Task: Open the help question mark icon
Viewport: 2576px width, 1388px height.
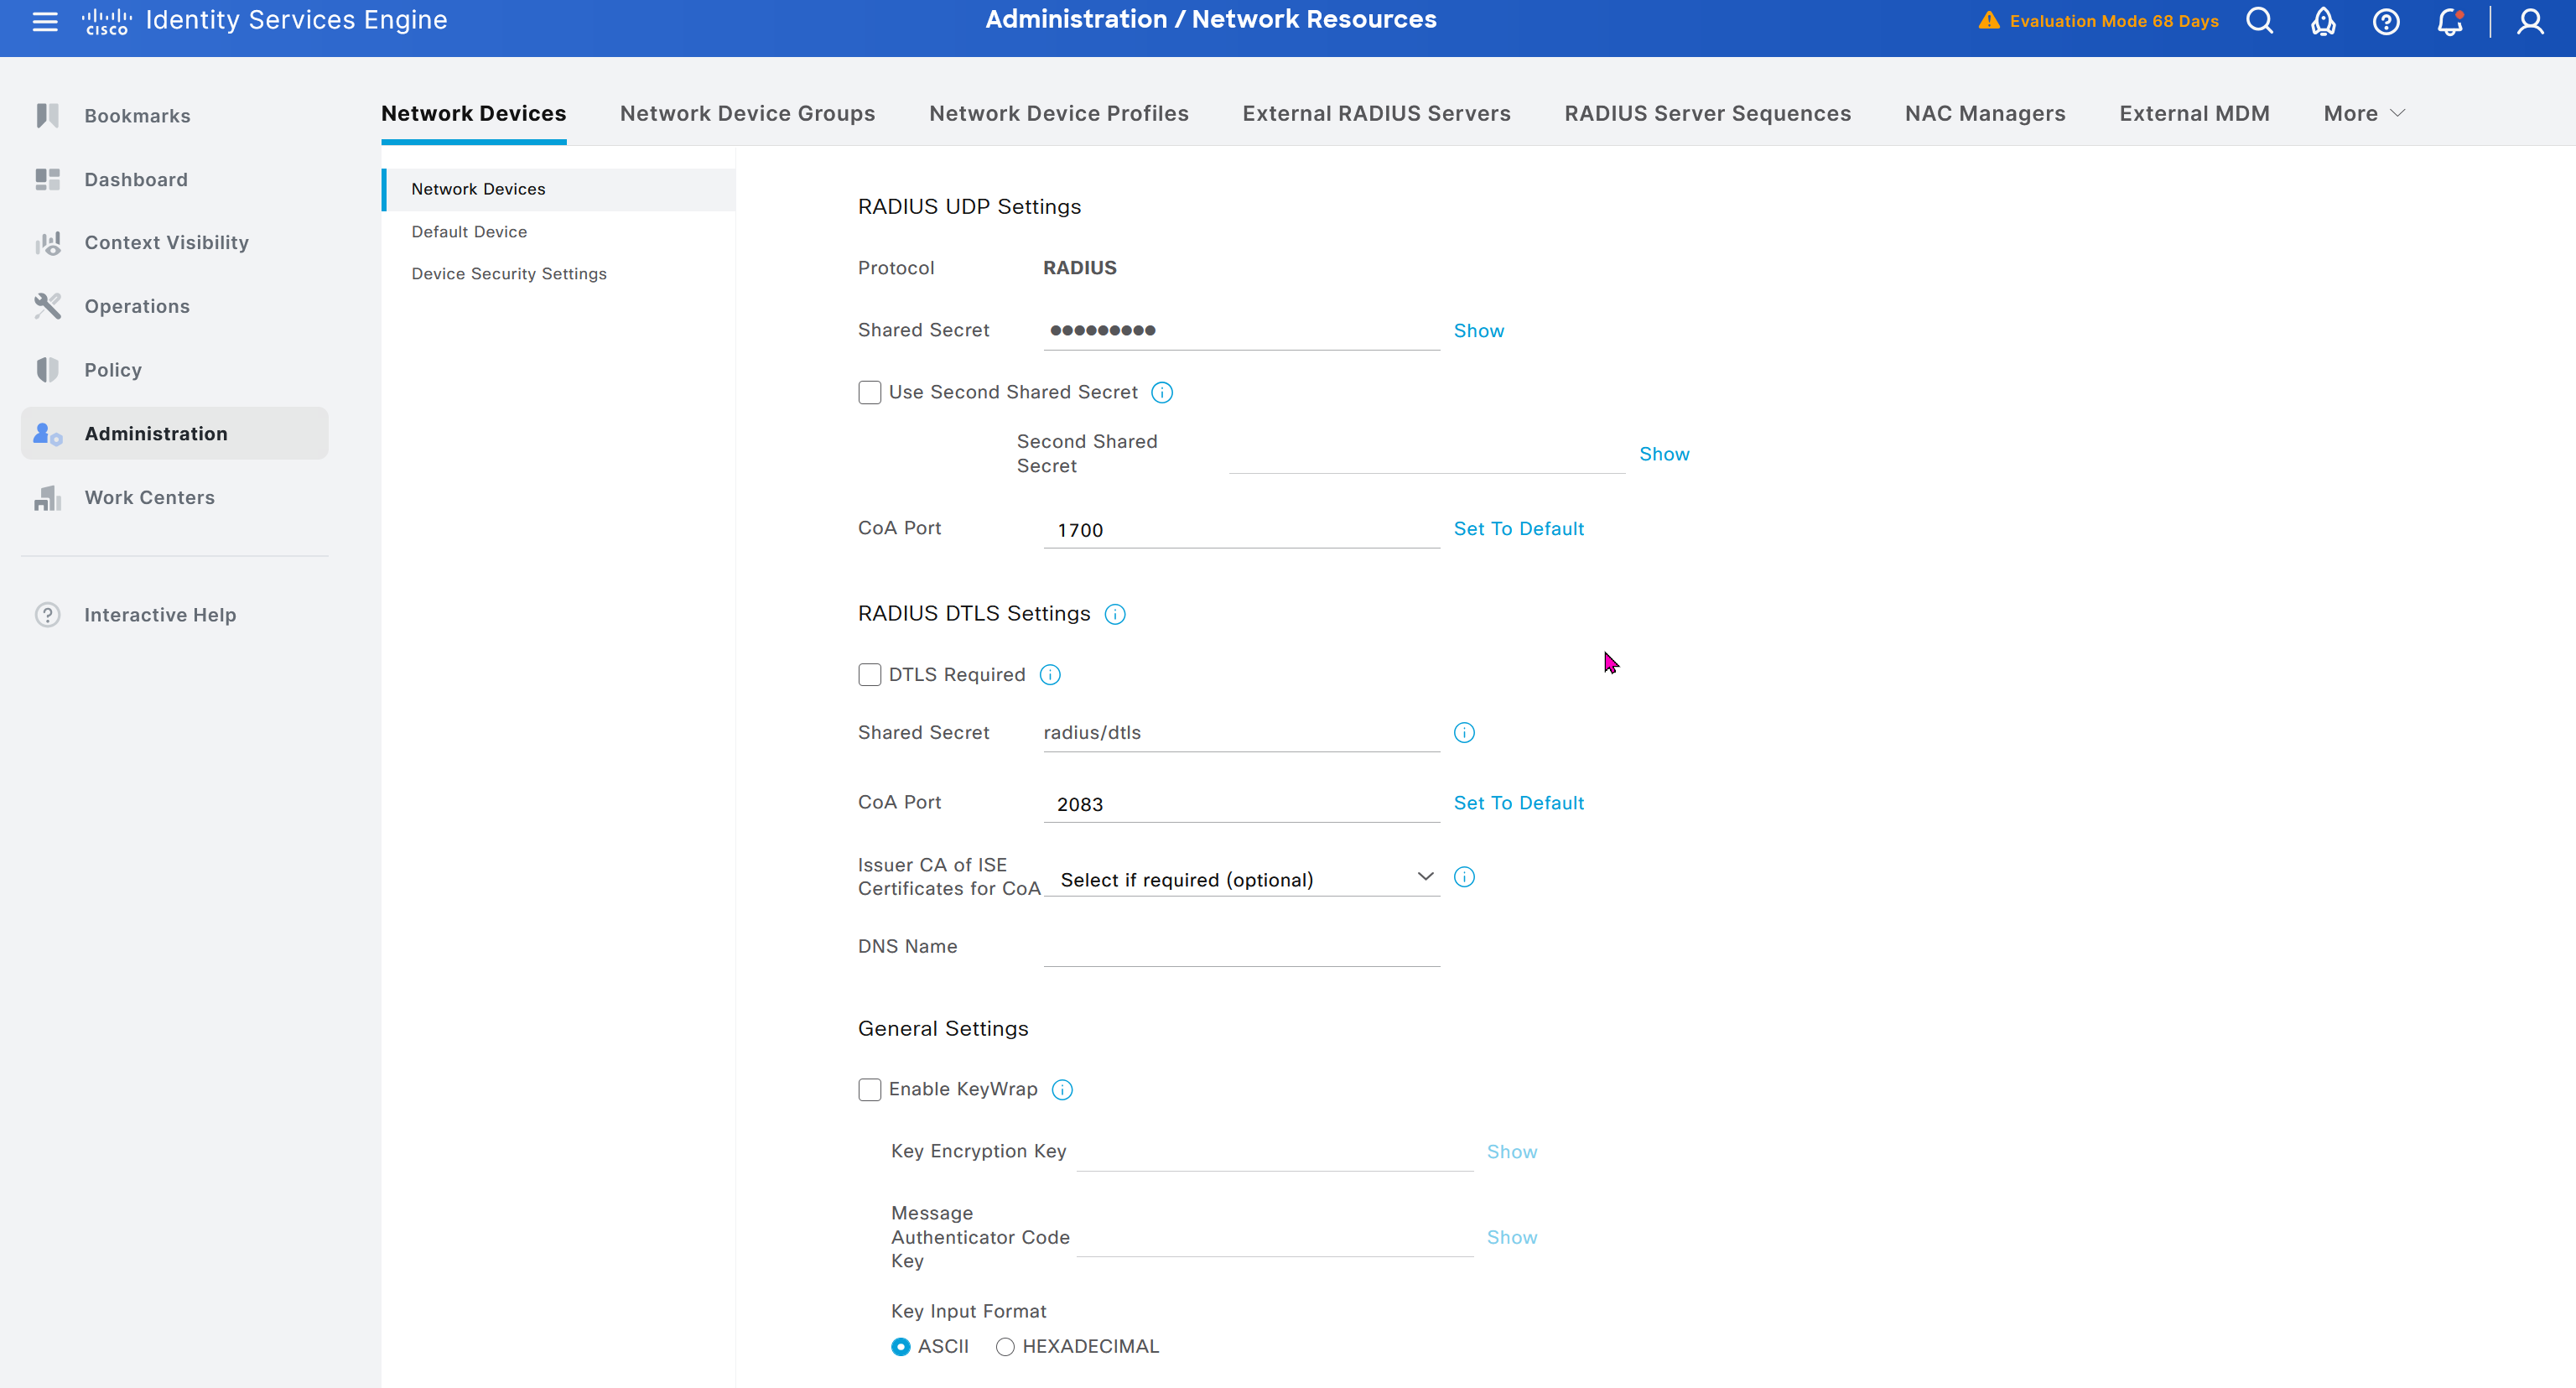Action: (x=2386, y=21)
